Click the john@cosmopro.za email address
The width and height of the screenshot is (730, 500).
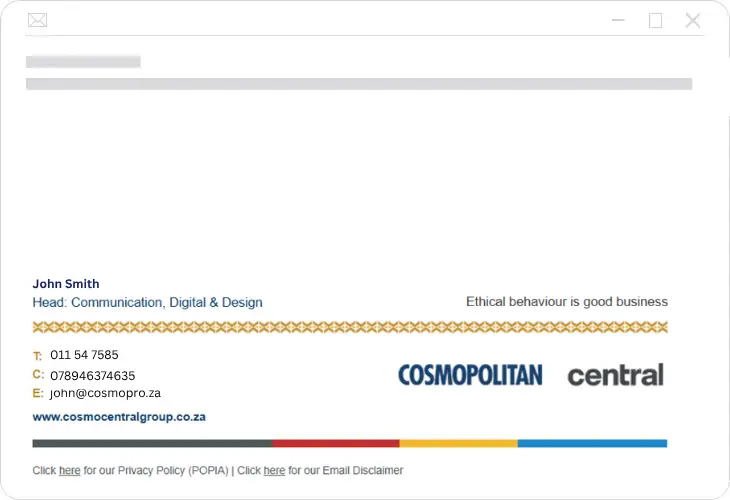[x=105, y=393]
